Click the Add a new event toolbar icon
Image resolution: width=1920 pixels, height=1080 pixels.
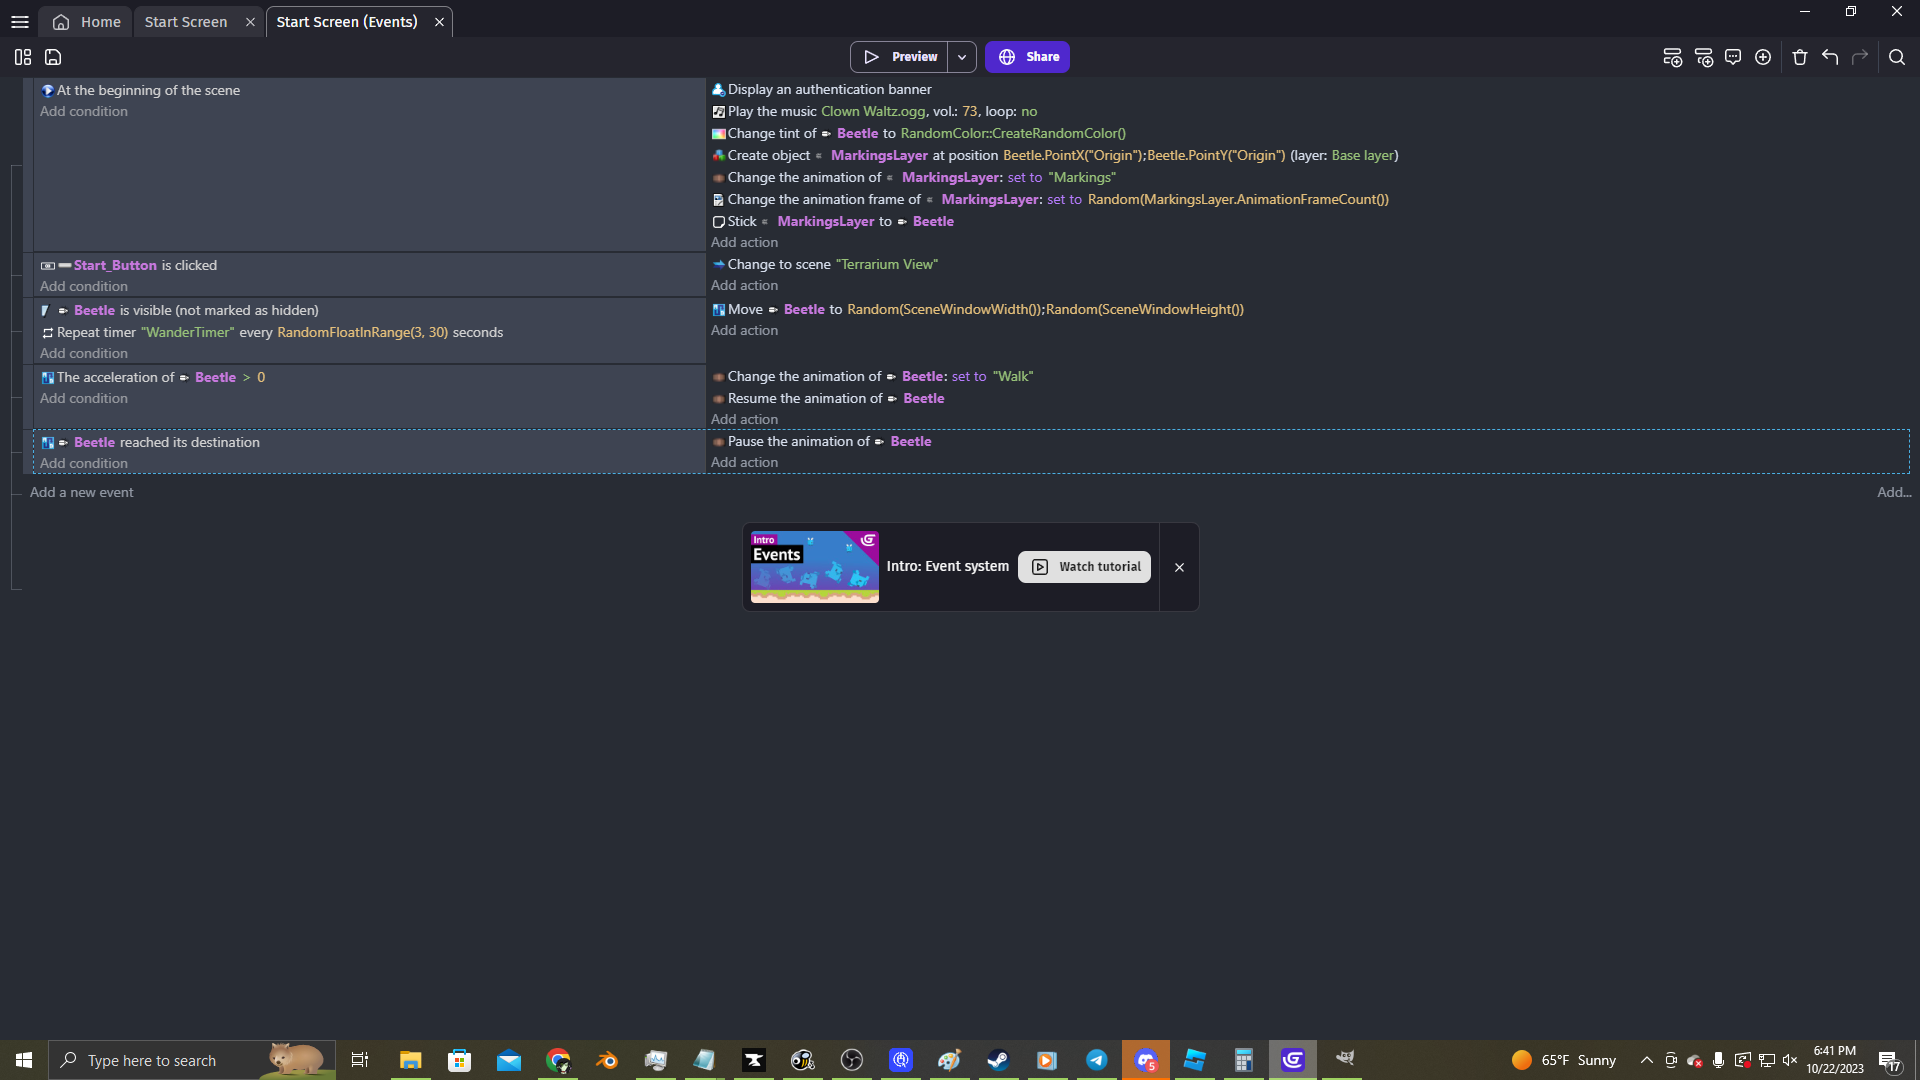point(1672,57)
